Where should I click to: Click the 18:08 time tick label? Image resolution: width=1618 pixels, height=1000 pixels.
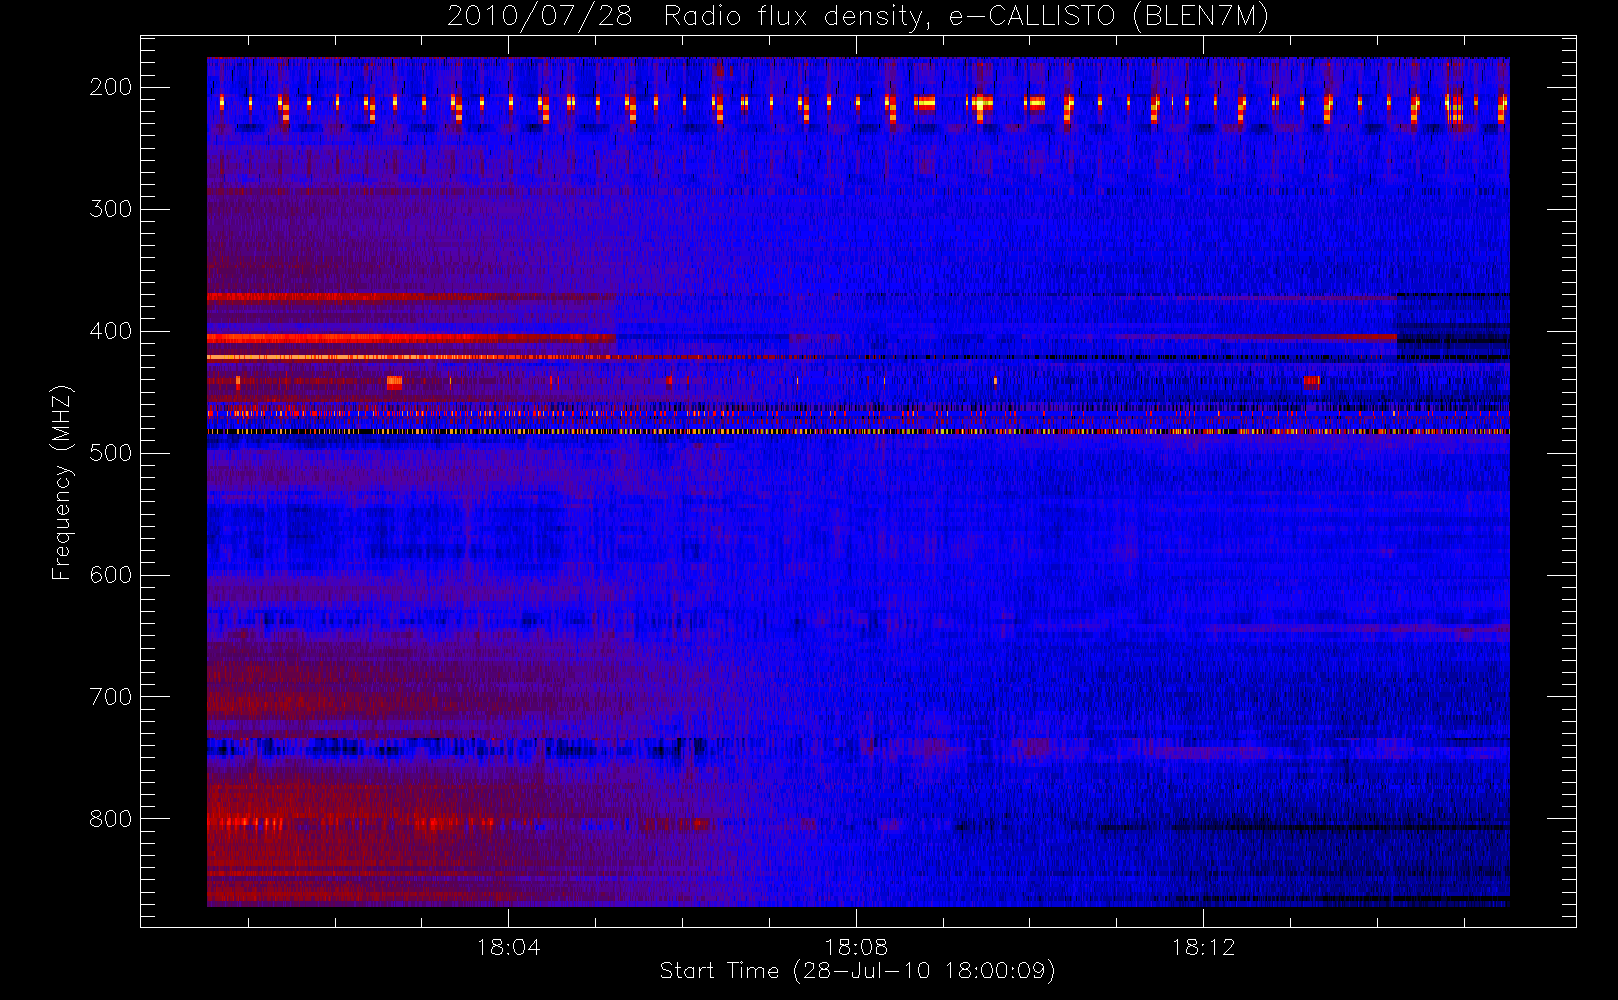click(856, 947)
